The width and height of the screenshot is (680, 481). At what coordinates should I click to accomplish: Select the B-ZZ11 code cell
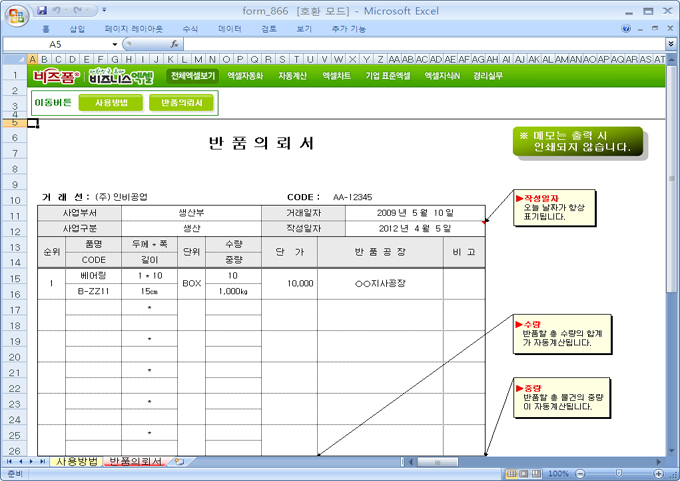(93, 291)
